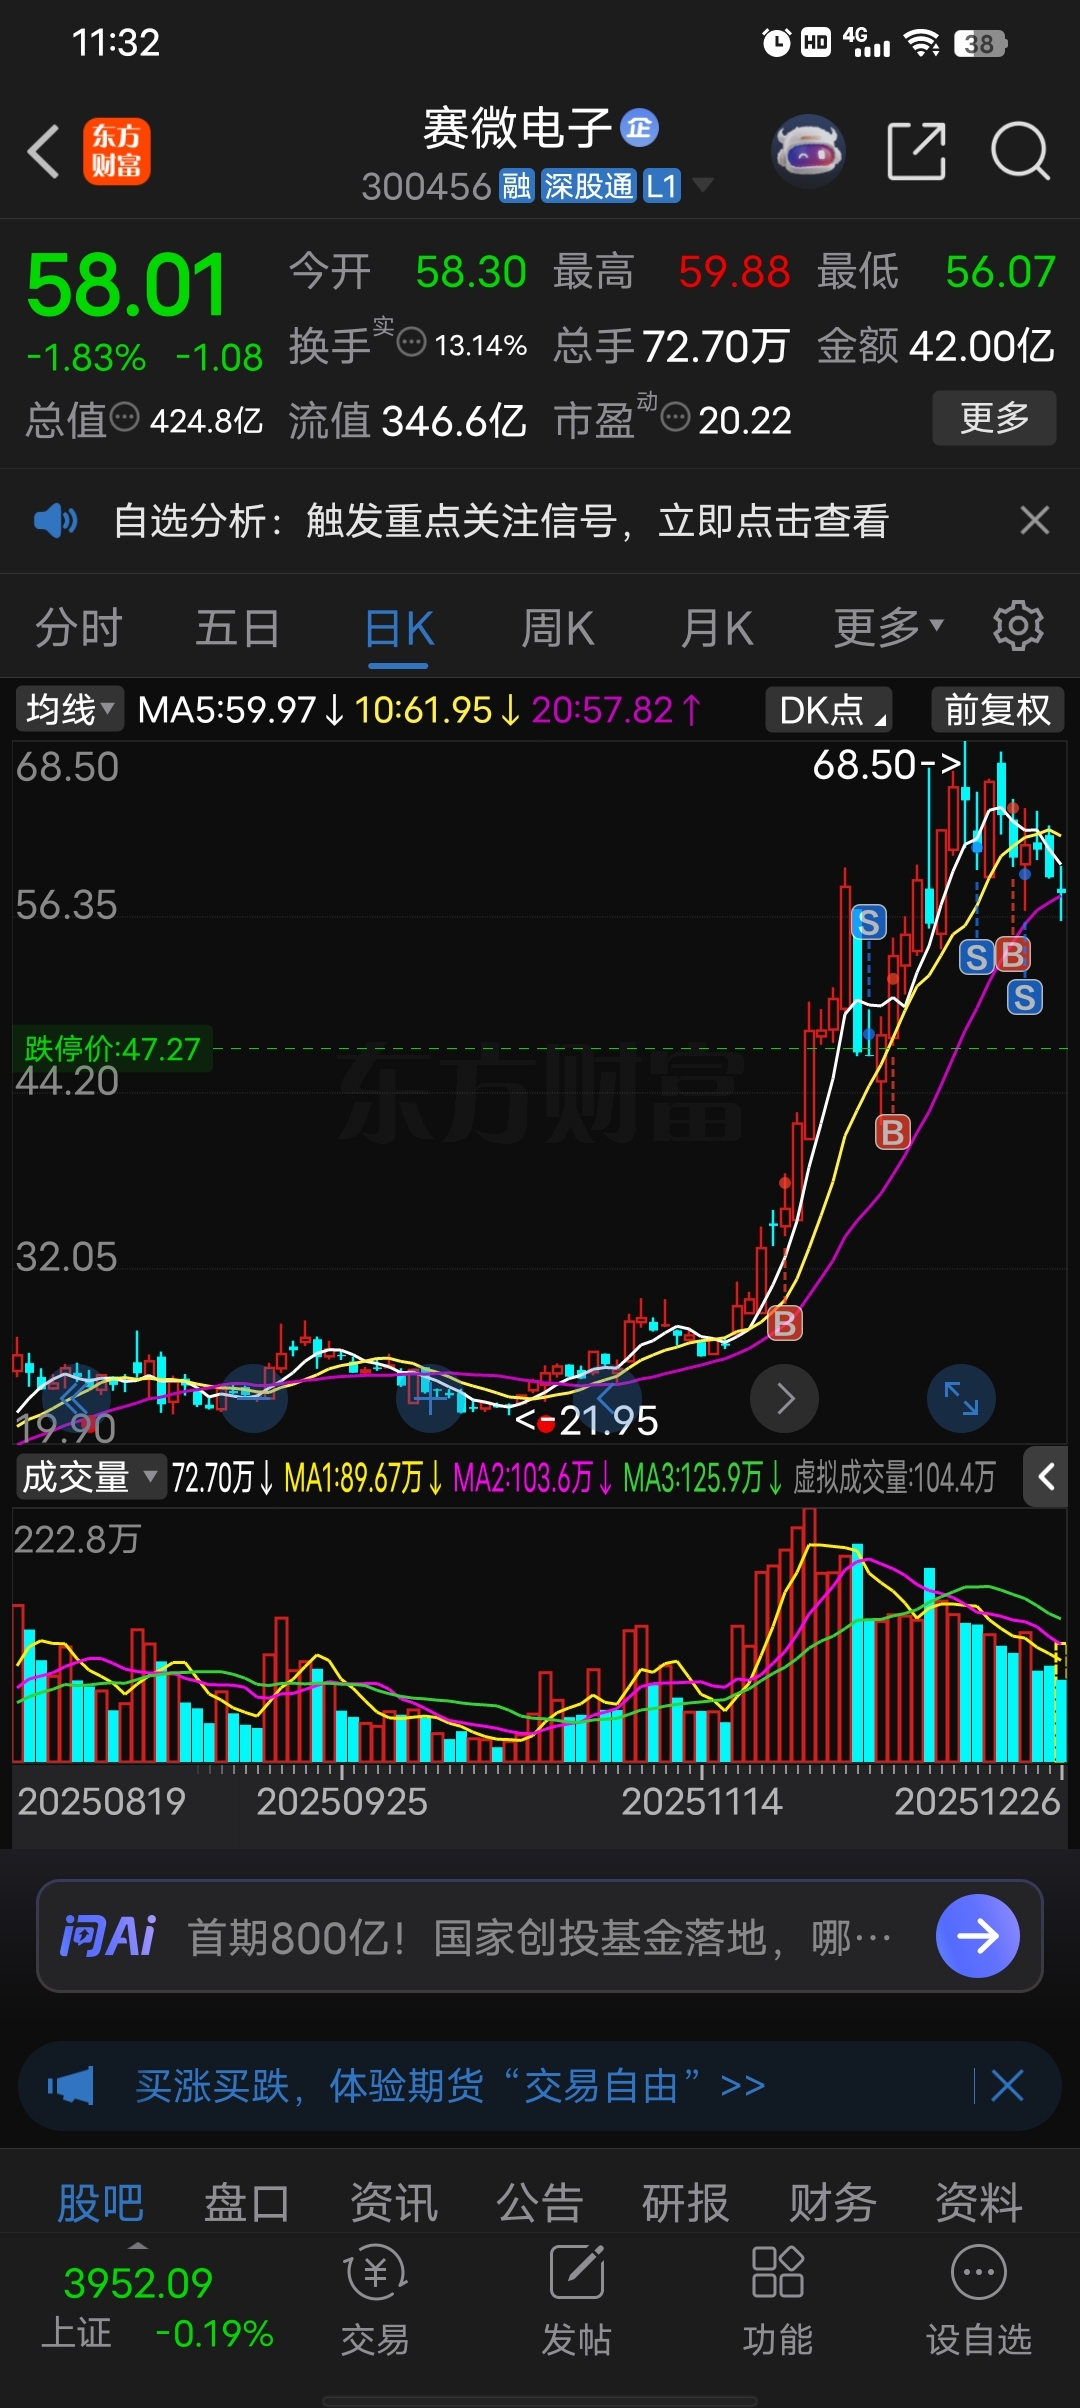Screen dimensions: 1080x2408
Task: Tap the 问AI logo
Action: [108, 1936]
